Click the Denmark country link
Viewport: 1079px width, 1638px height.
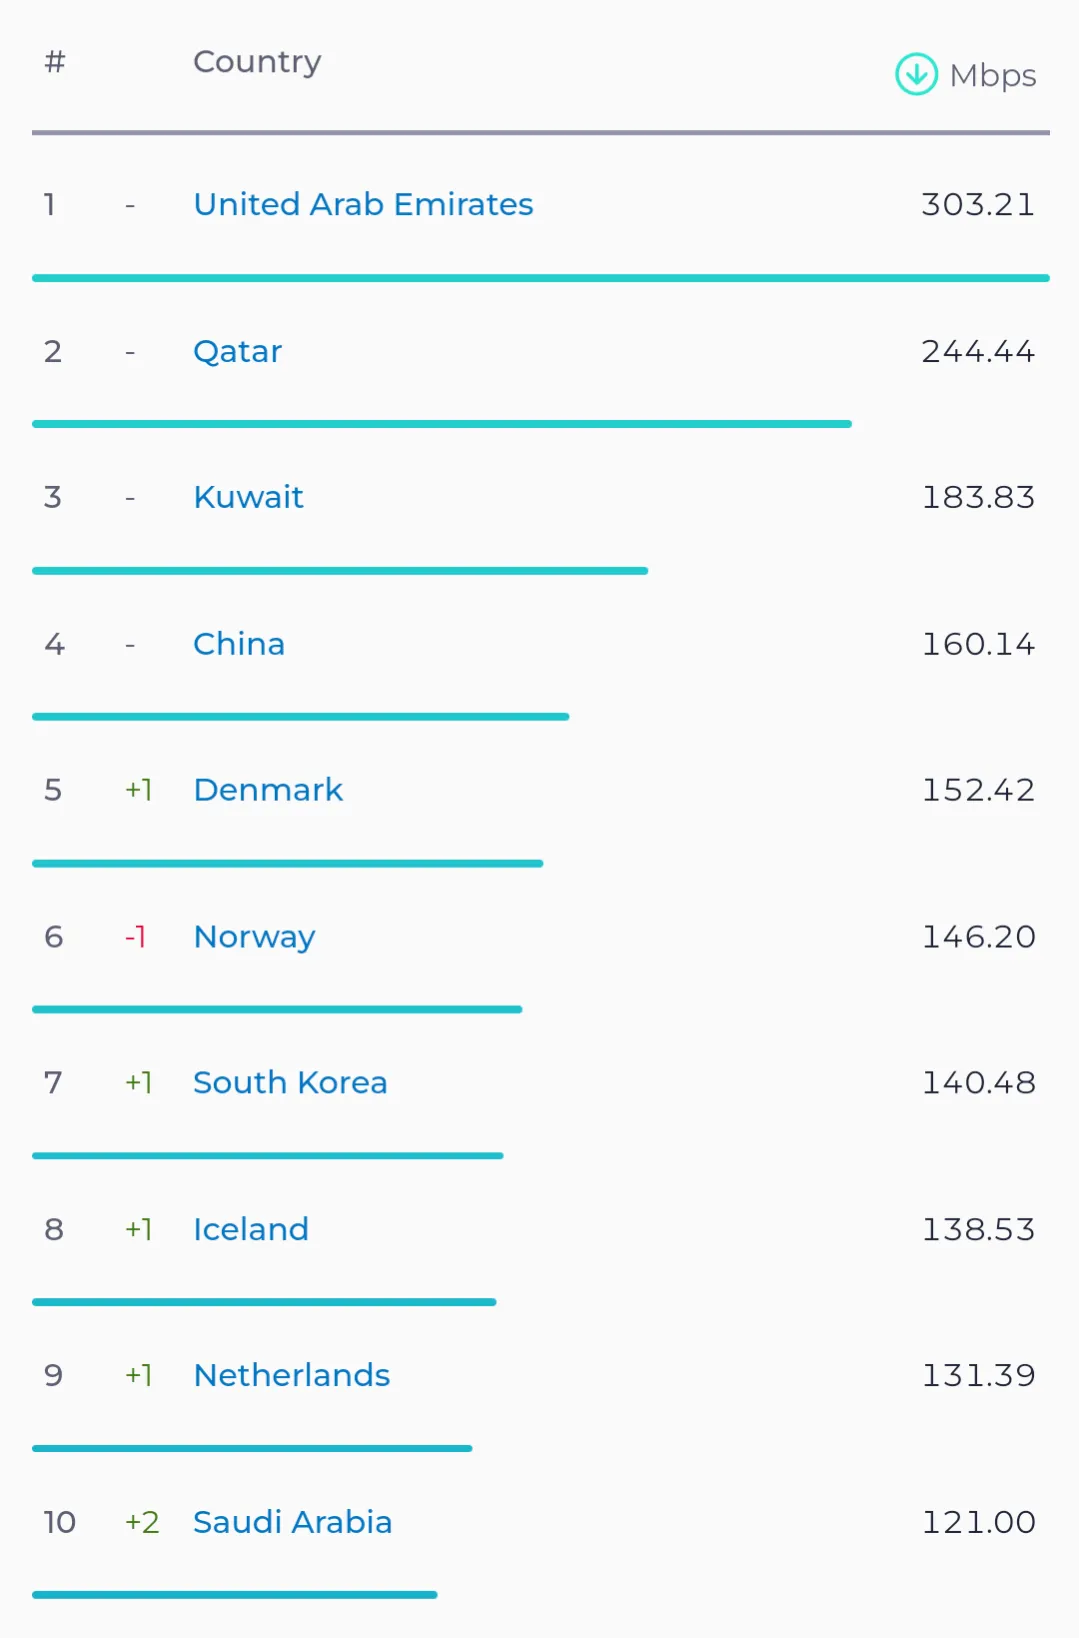[x=268, y=790]
